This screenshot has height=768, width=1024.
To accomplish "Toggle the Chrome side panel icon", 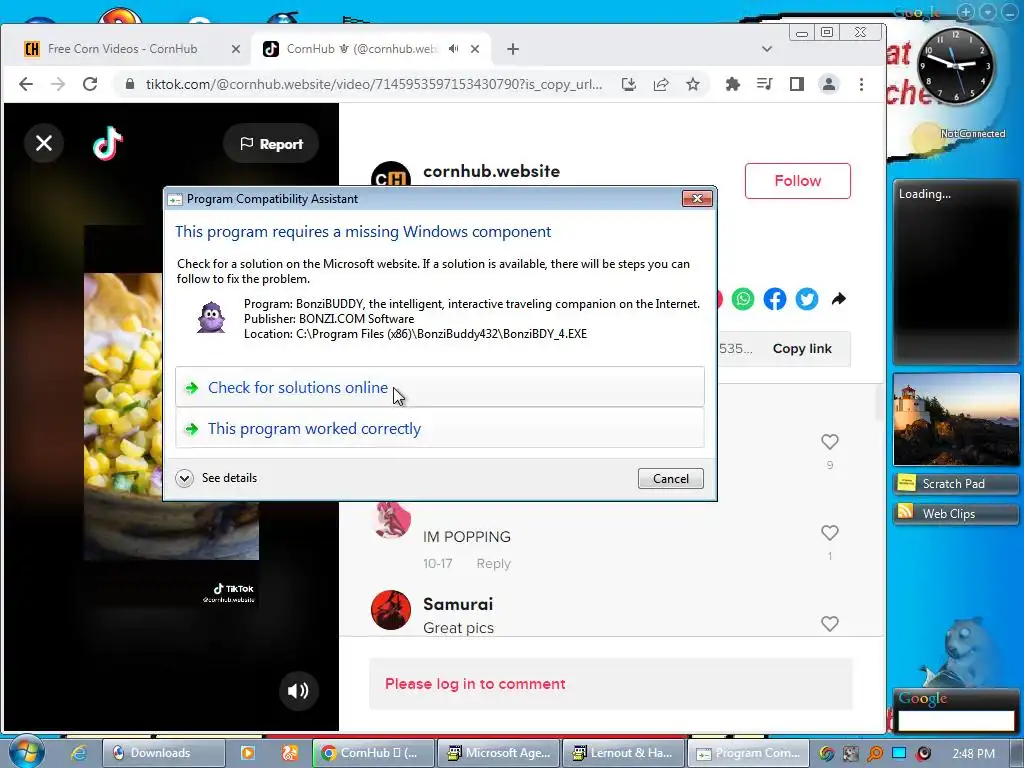I will (797, 84).
